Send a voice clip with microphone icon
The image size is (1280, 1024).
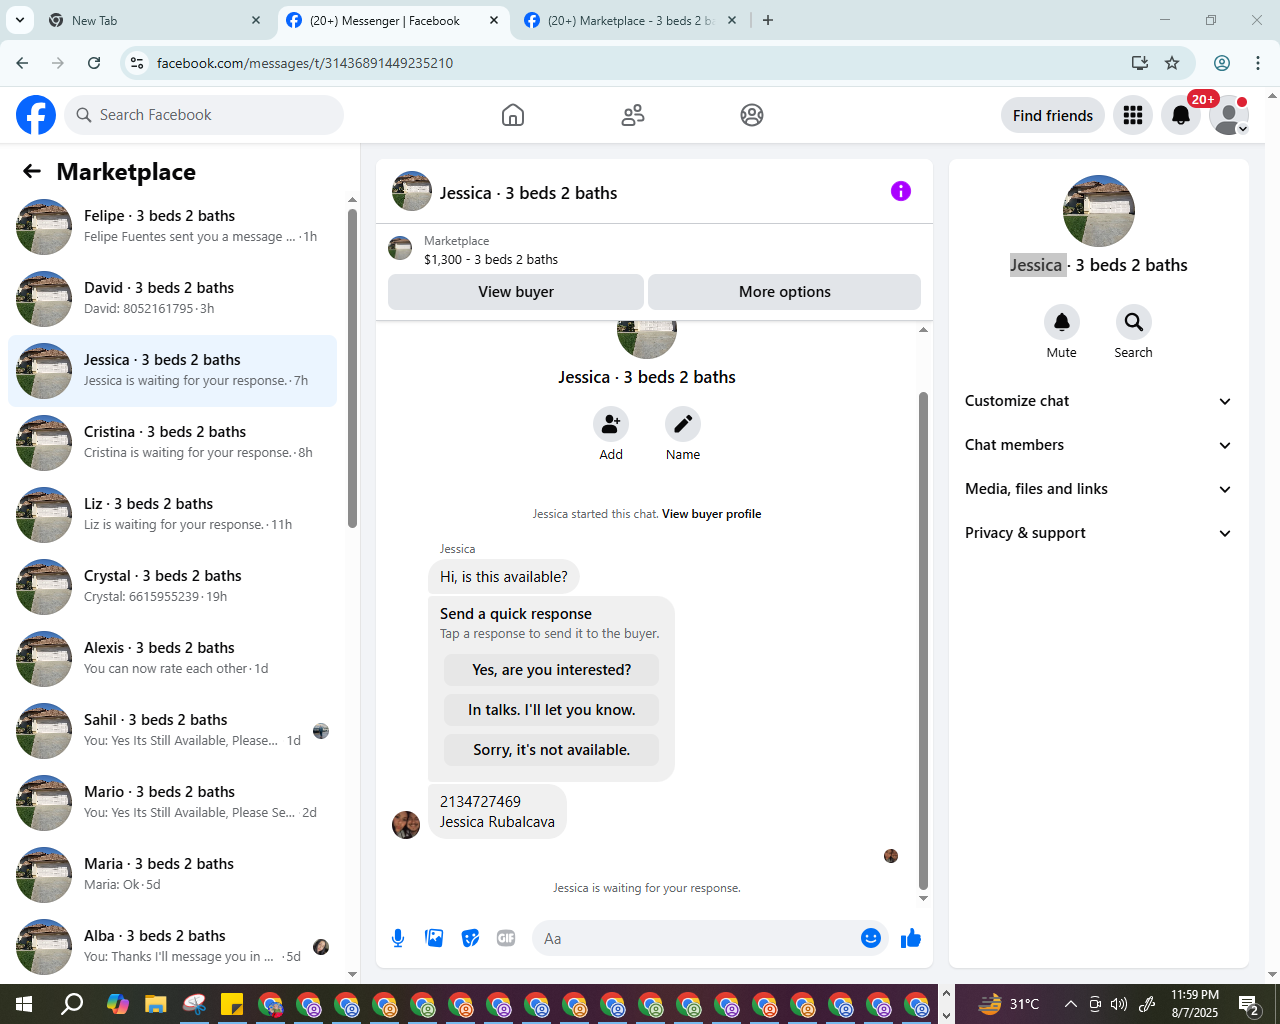398,938
